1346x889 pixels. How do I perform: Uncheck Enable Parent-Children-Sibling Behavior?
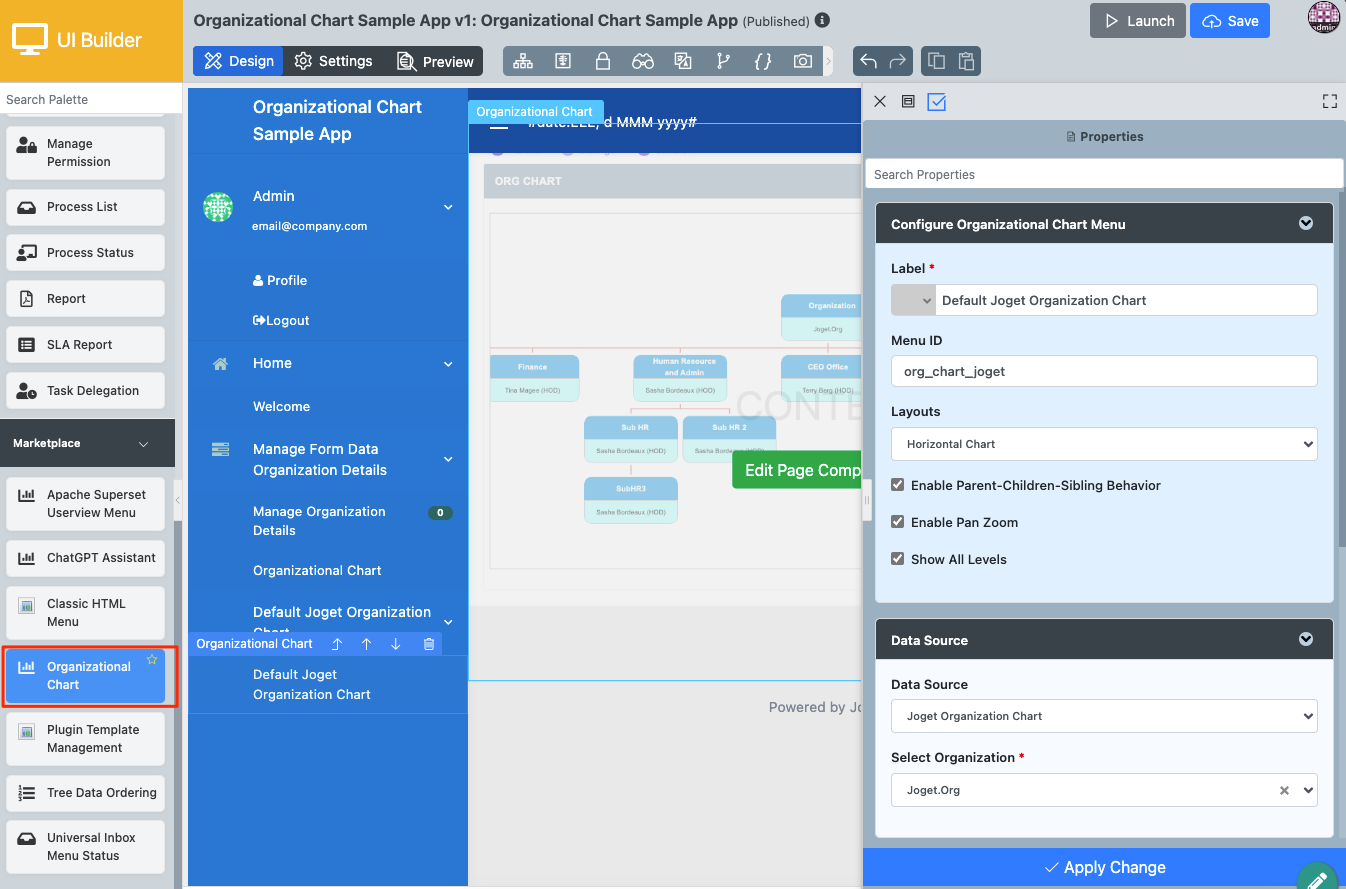tap(898, 485)
